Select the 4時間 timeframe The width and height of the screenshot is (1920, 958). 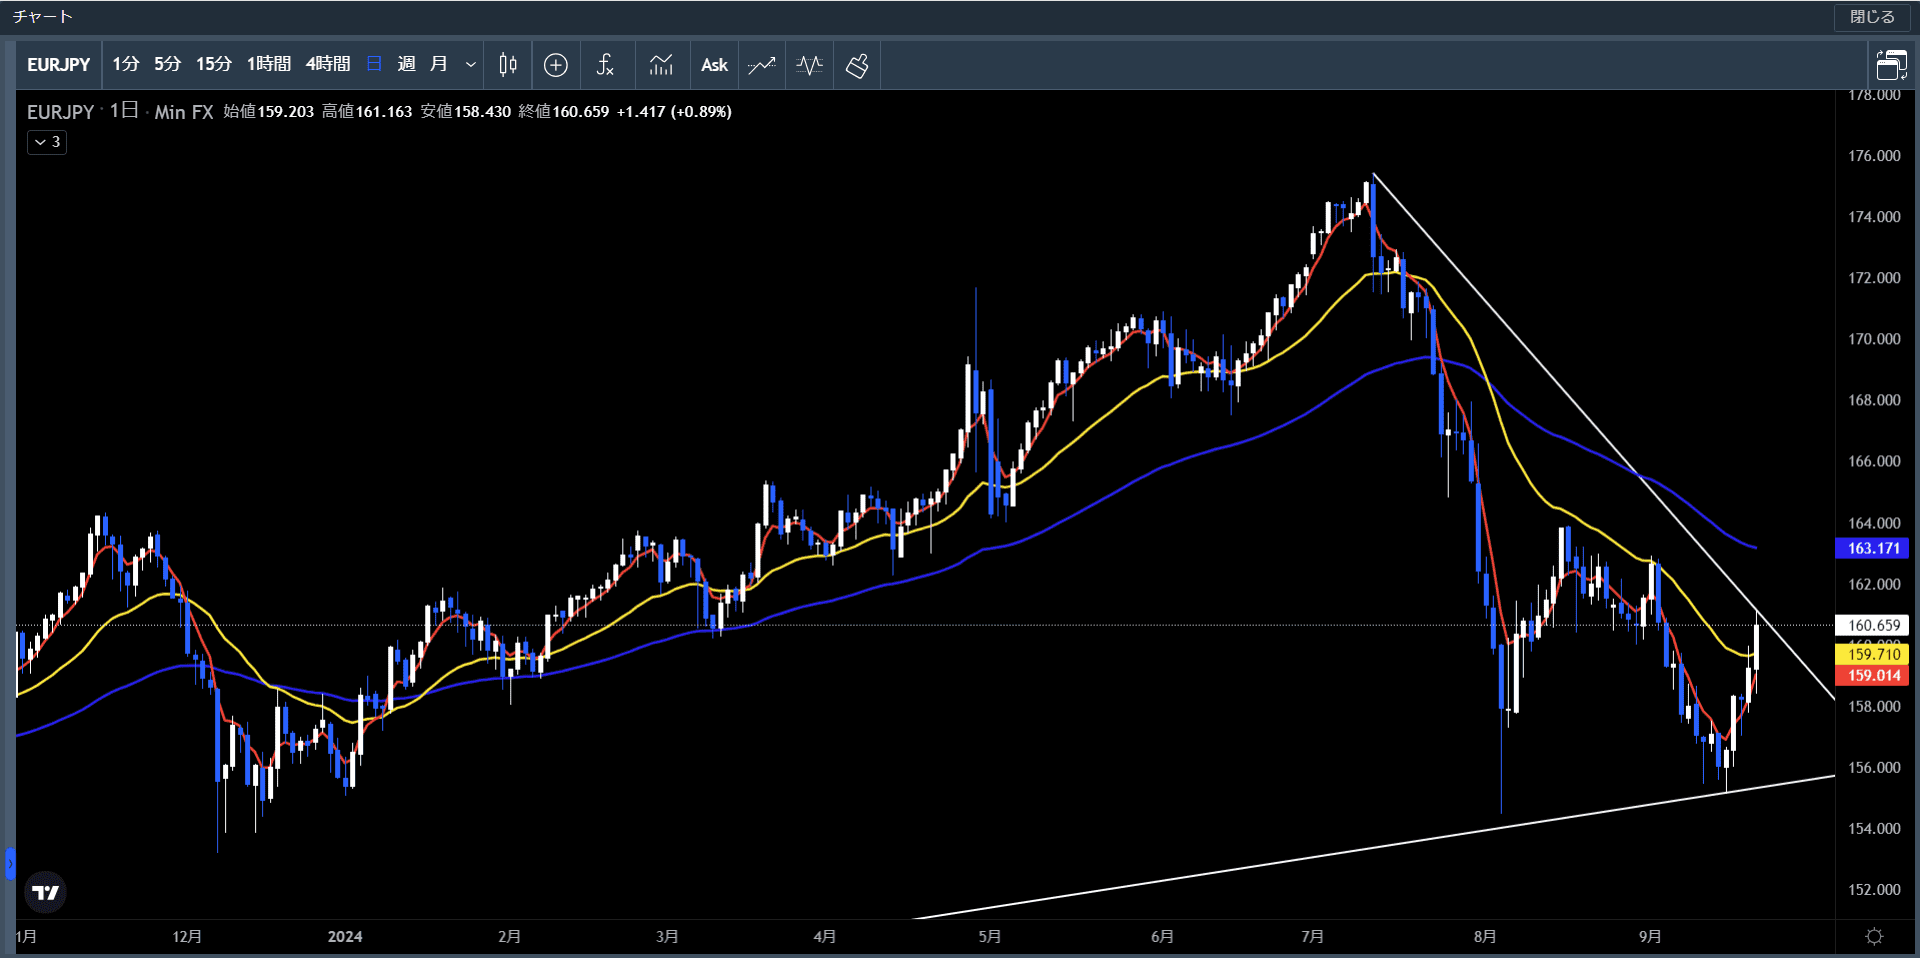pos(328,64)
